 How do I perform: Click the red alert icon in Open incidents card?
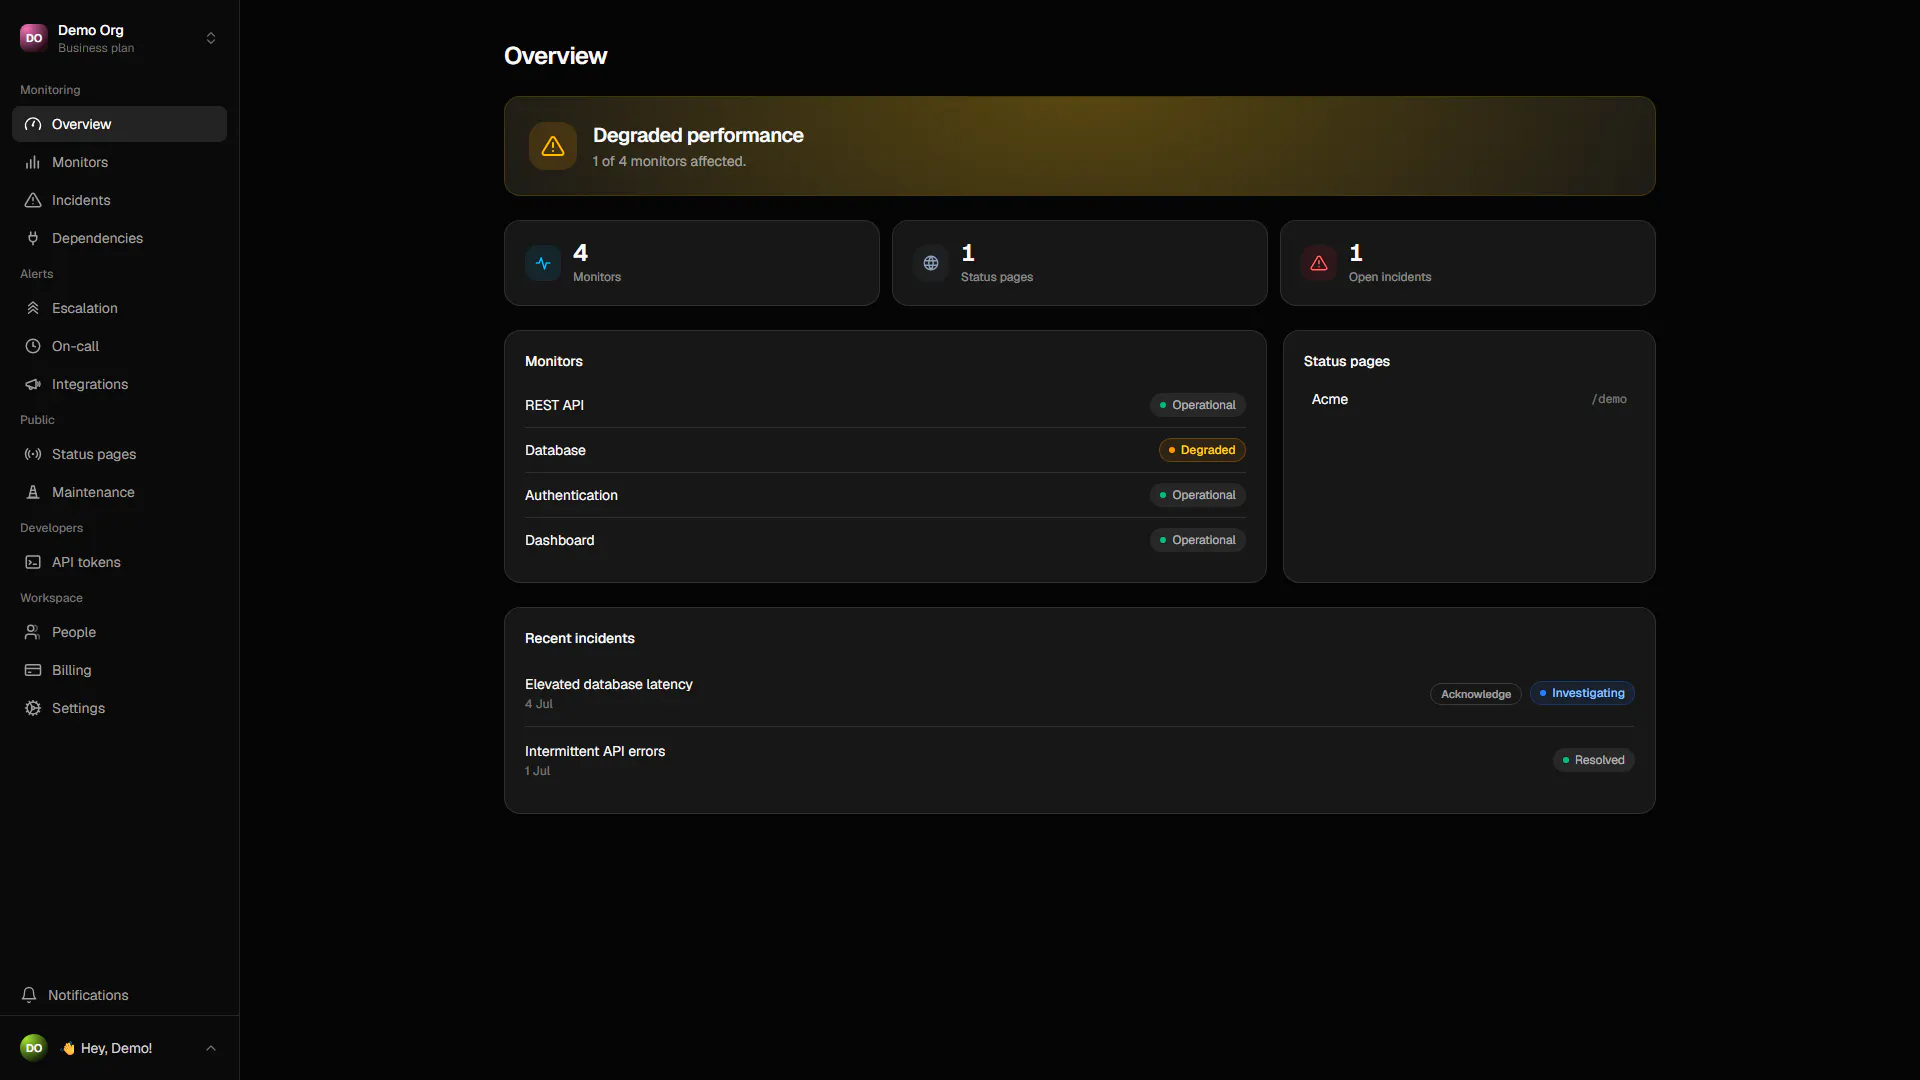pyautogui.click(x=1319, y=263)
